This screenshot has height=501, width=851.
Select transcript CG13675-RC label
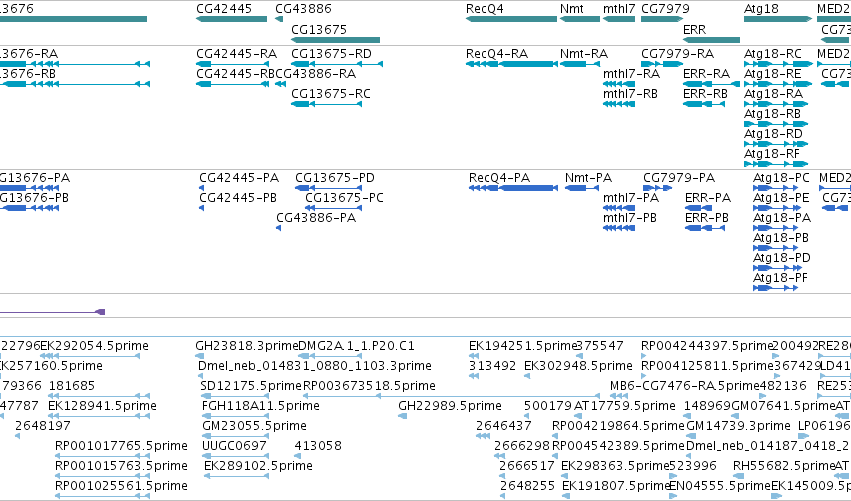(x=331, y=94)
